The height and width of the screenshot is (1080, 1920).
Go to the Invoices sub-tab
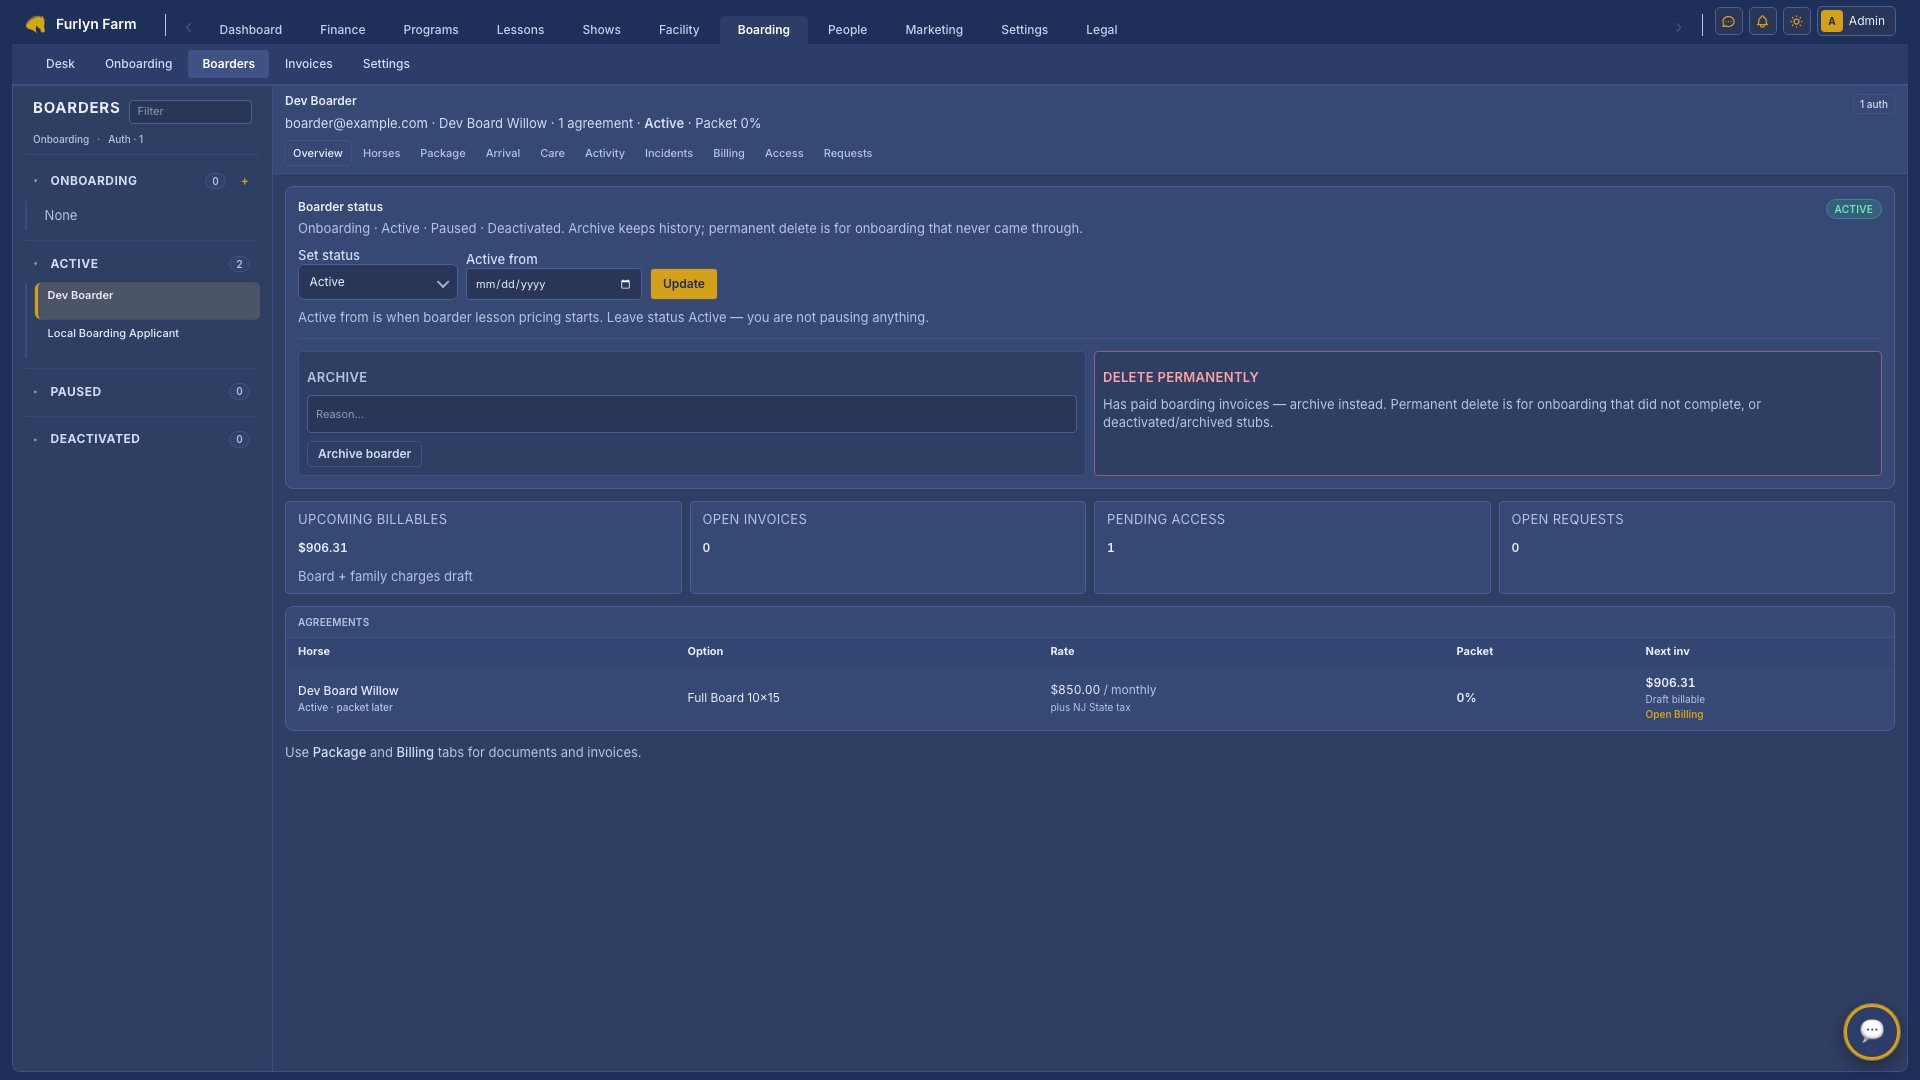308,64
